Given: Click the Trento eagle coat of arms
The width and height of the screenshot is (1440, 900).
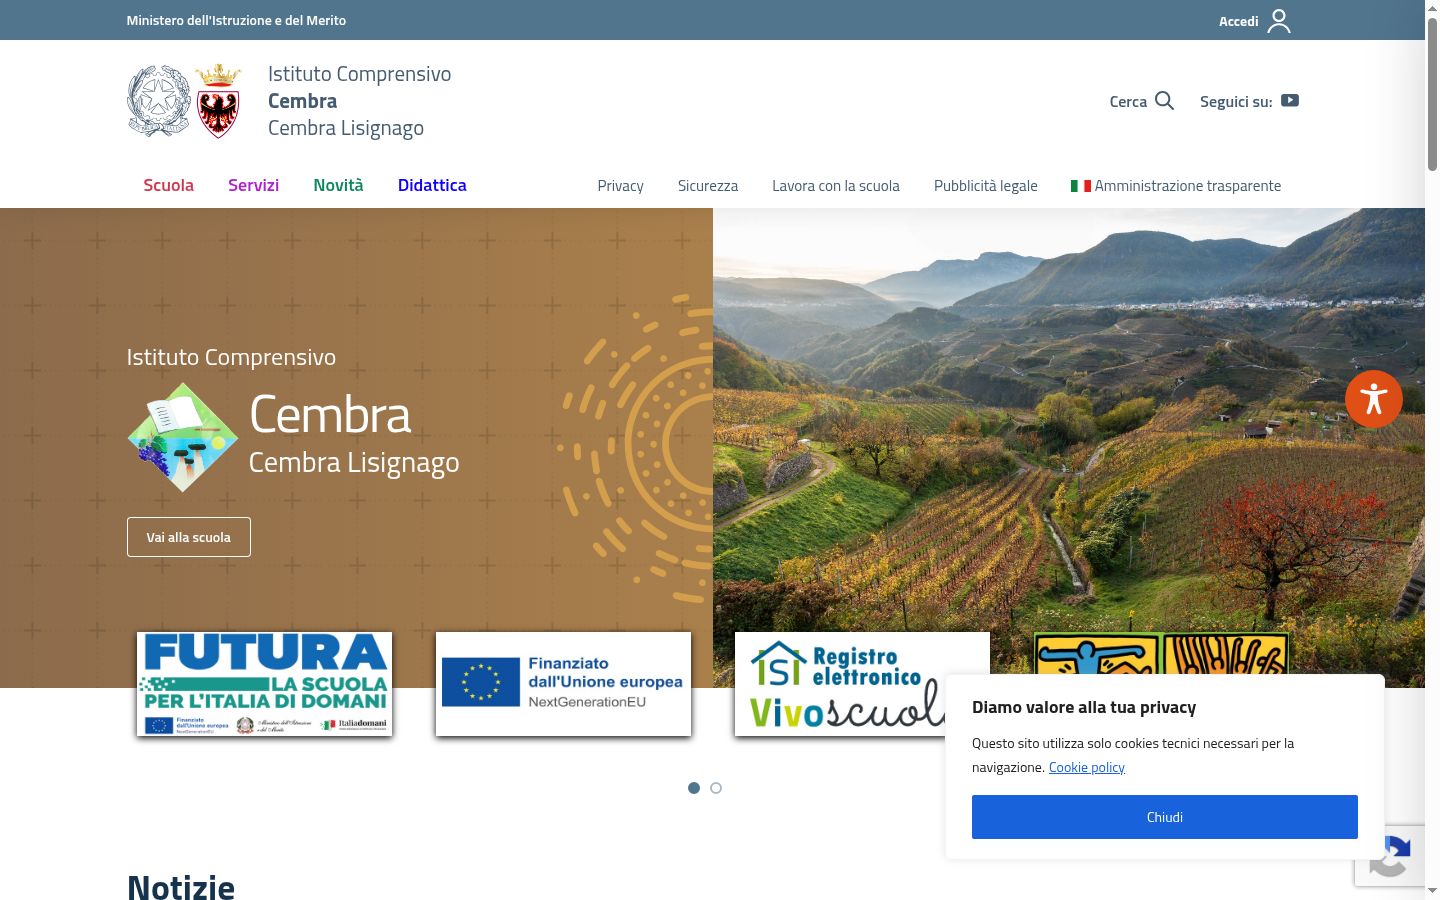Looking at the screenshot, I should [x=218, y=101].
